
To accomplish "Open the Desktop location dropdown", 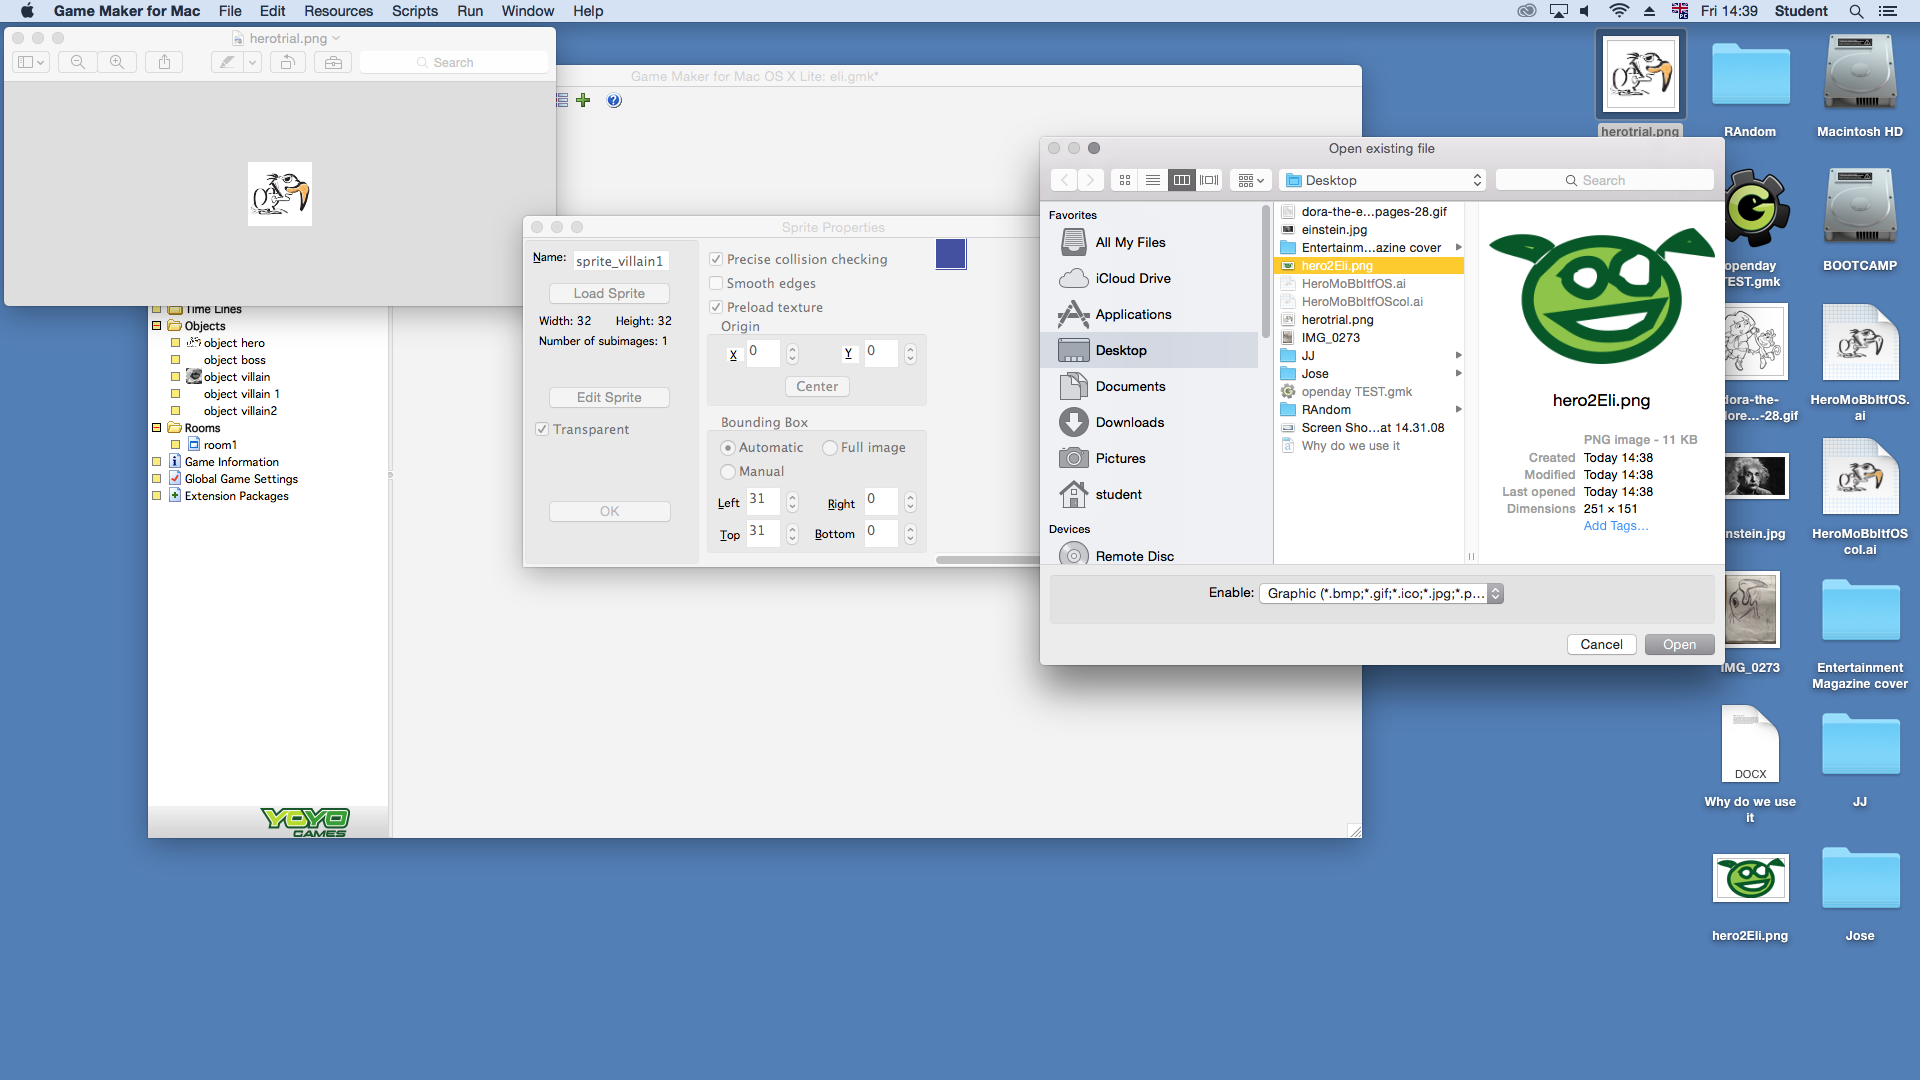I will pos(1382,180).
